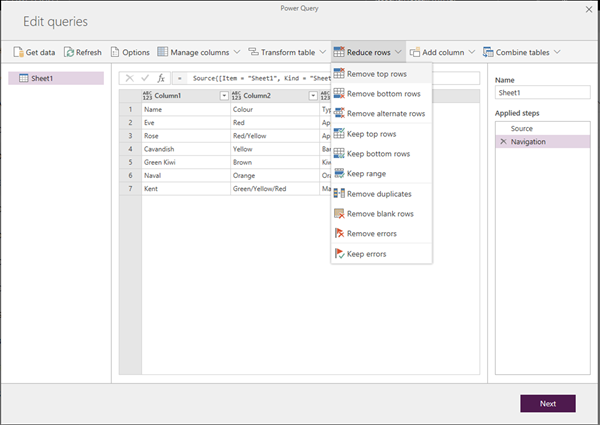The image size is (600, 425).
Task: Click the Remove duplicates icon in menu
Action: (339, 193)
